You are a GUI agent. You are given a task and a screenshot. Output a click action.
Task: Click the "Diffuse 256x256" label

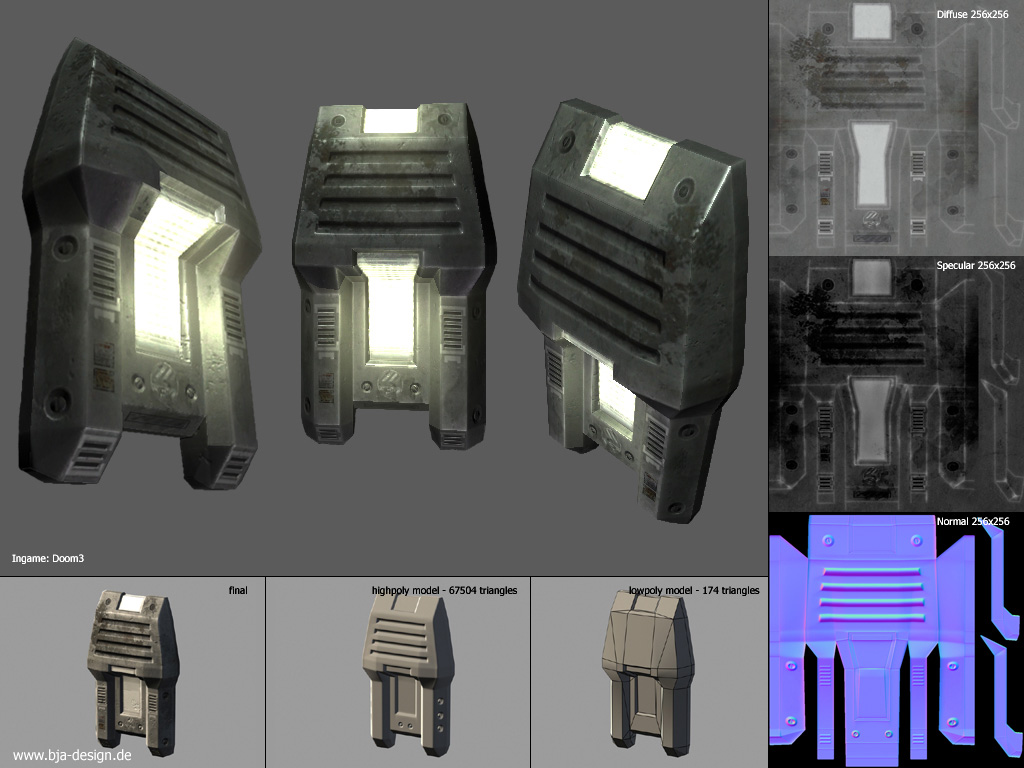972,14
